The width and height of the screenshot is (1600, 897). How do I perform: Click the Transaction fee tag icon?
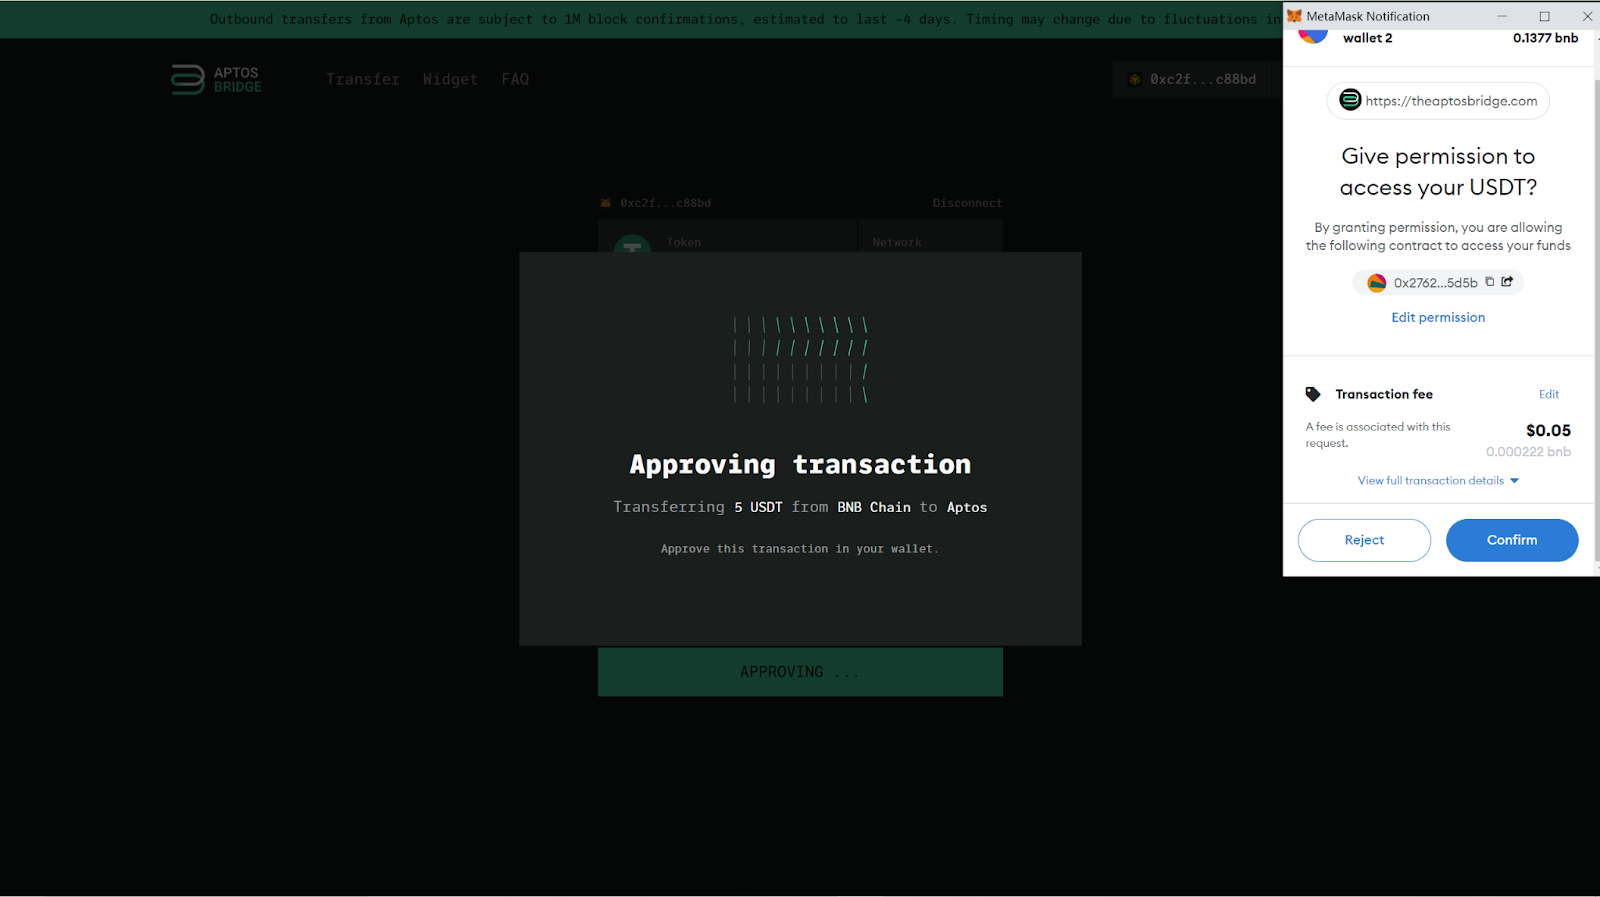click(1313, 394)
